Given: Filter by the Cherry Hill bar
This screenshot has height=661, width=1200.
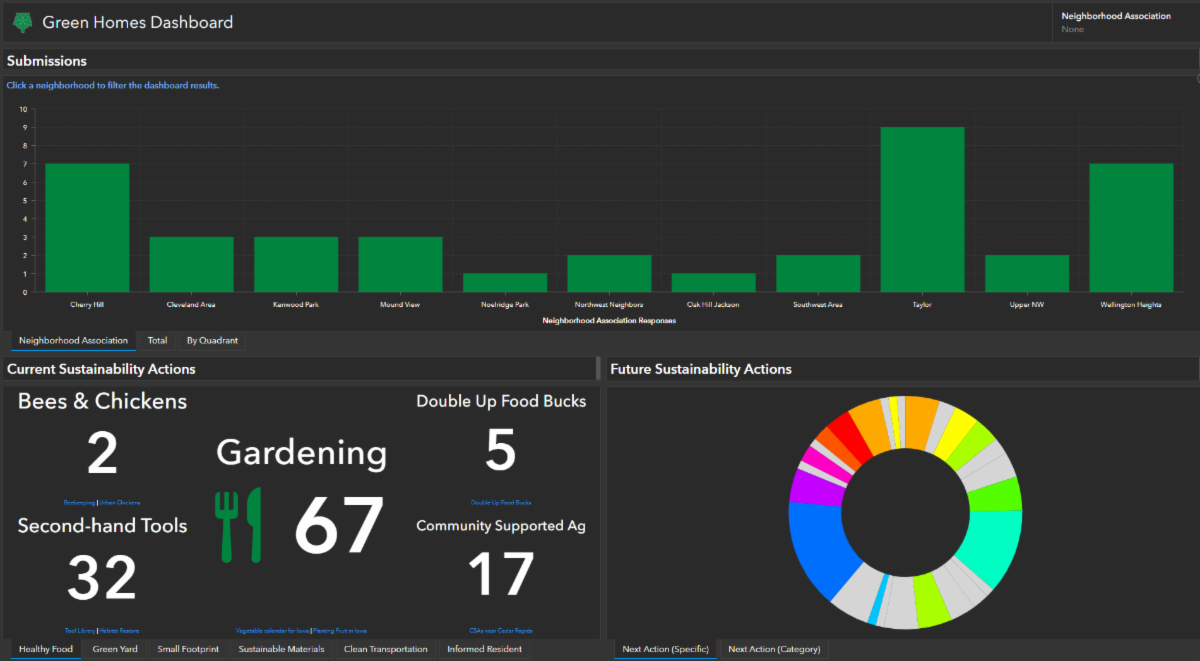Looking at the screenshot, I should coord(87,227).
